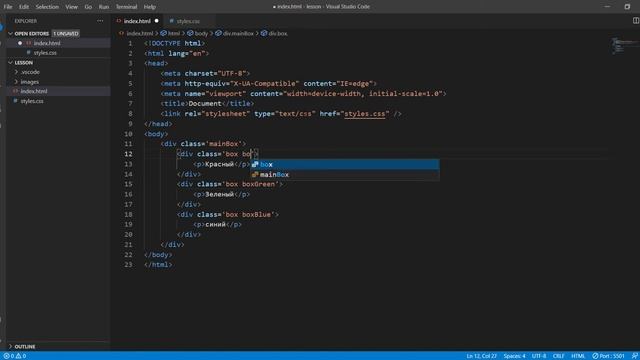
Task: Click the class symbol beside 'mainBox' suggestion
Action: 255,174
